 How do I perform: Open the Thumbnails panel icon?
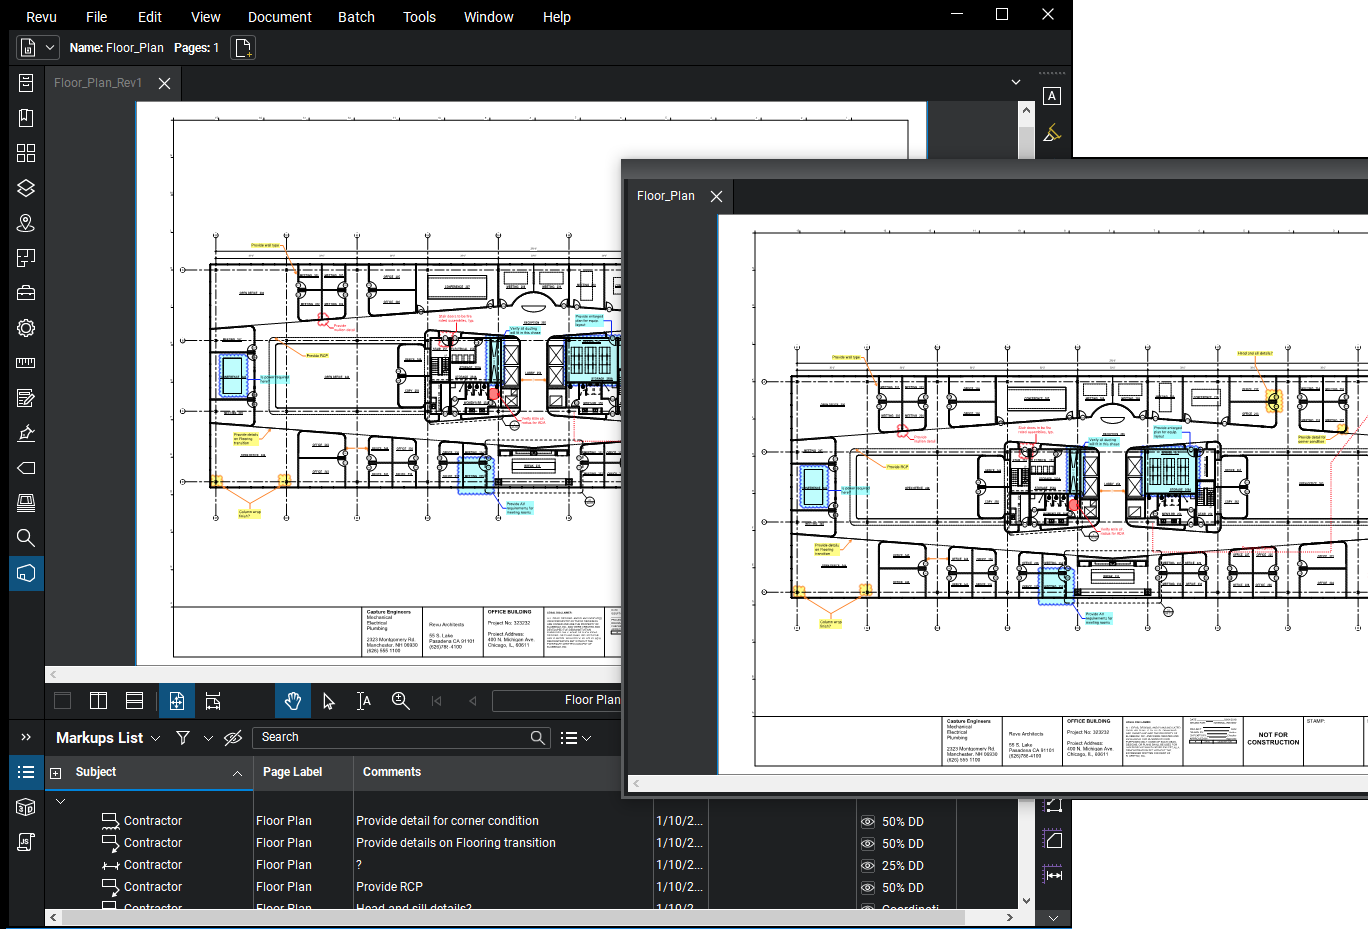26,153
